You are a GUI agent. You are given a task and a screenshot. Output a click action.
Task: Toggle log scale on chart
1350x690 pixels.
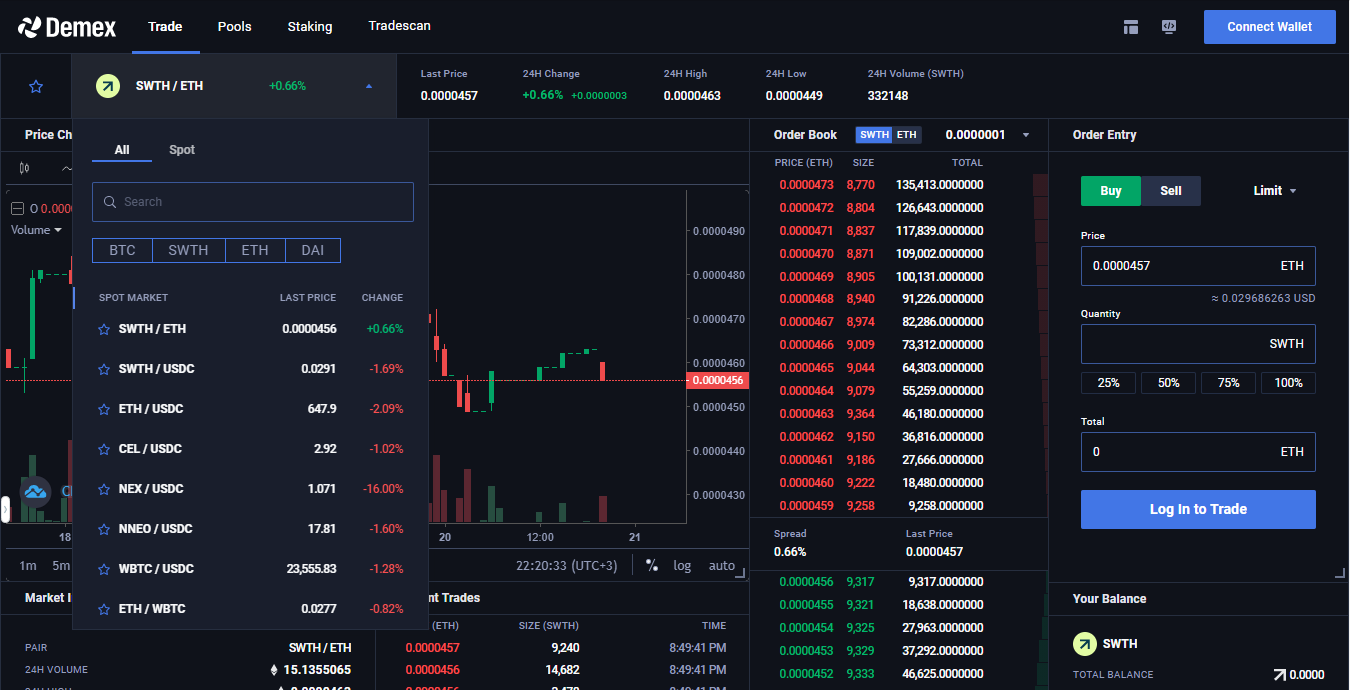point(682,565)
